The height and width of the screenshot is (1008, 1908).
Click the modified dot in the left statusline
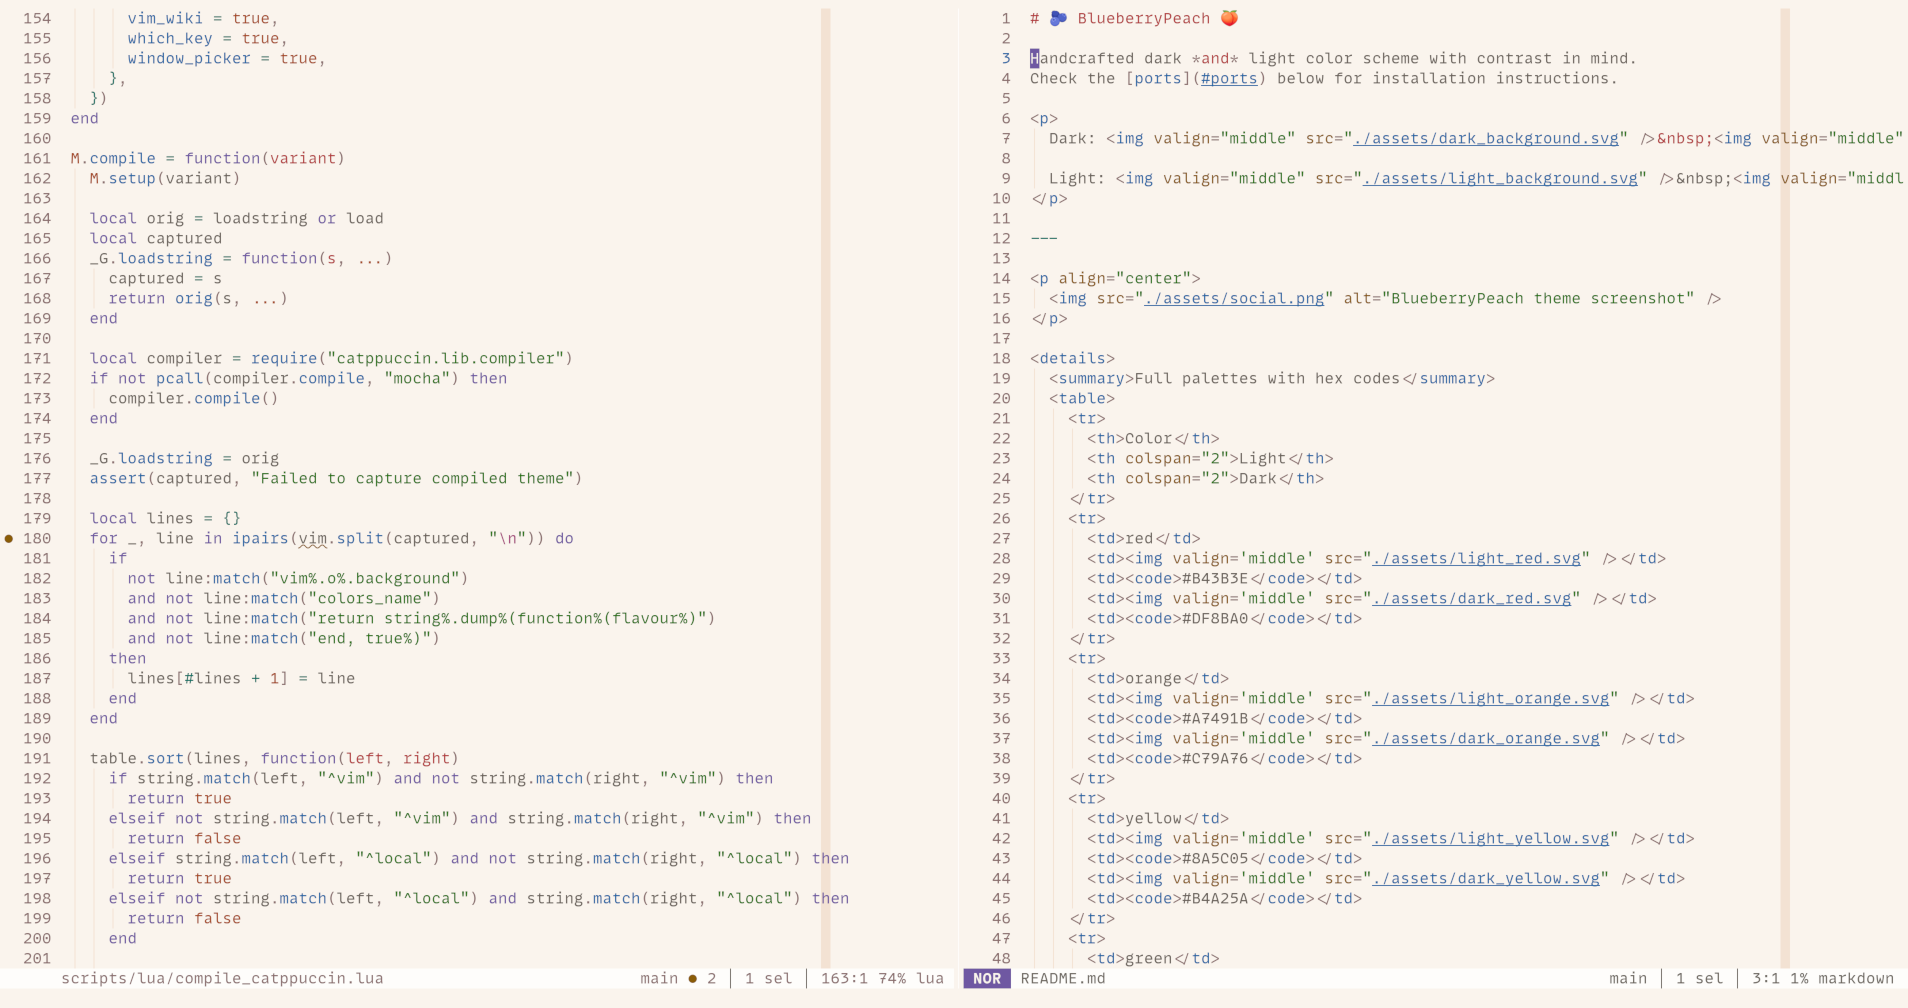click(x=692, y=979)
